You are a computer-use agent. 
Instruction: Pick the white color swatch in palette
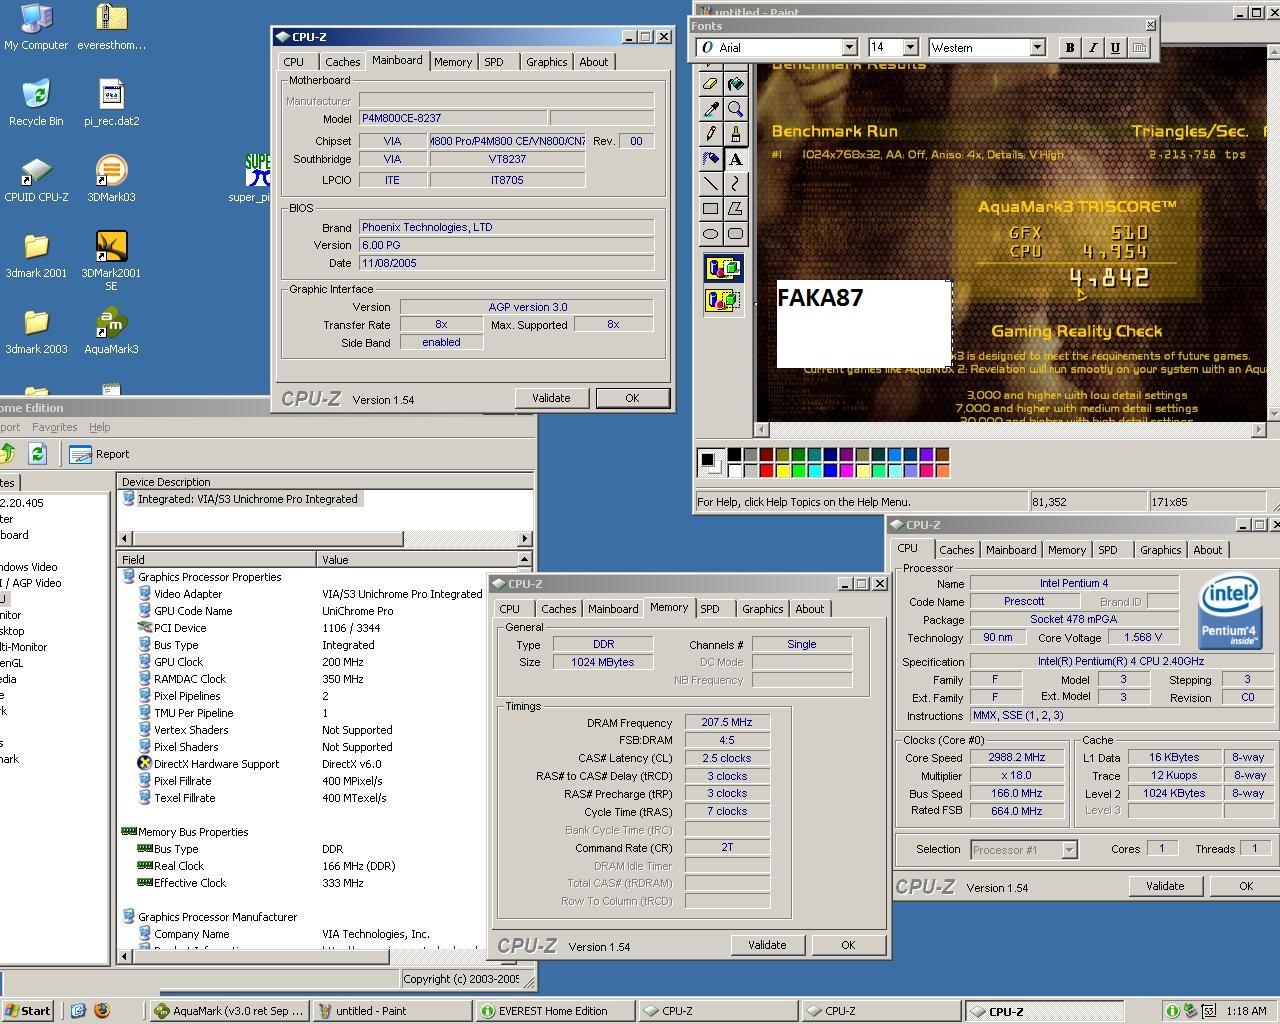coord(735,471)
